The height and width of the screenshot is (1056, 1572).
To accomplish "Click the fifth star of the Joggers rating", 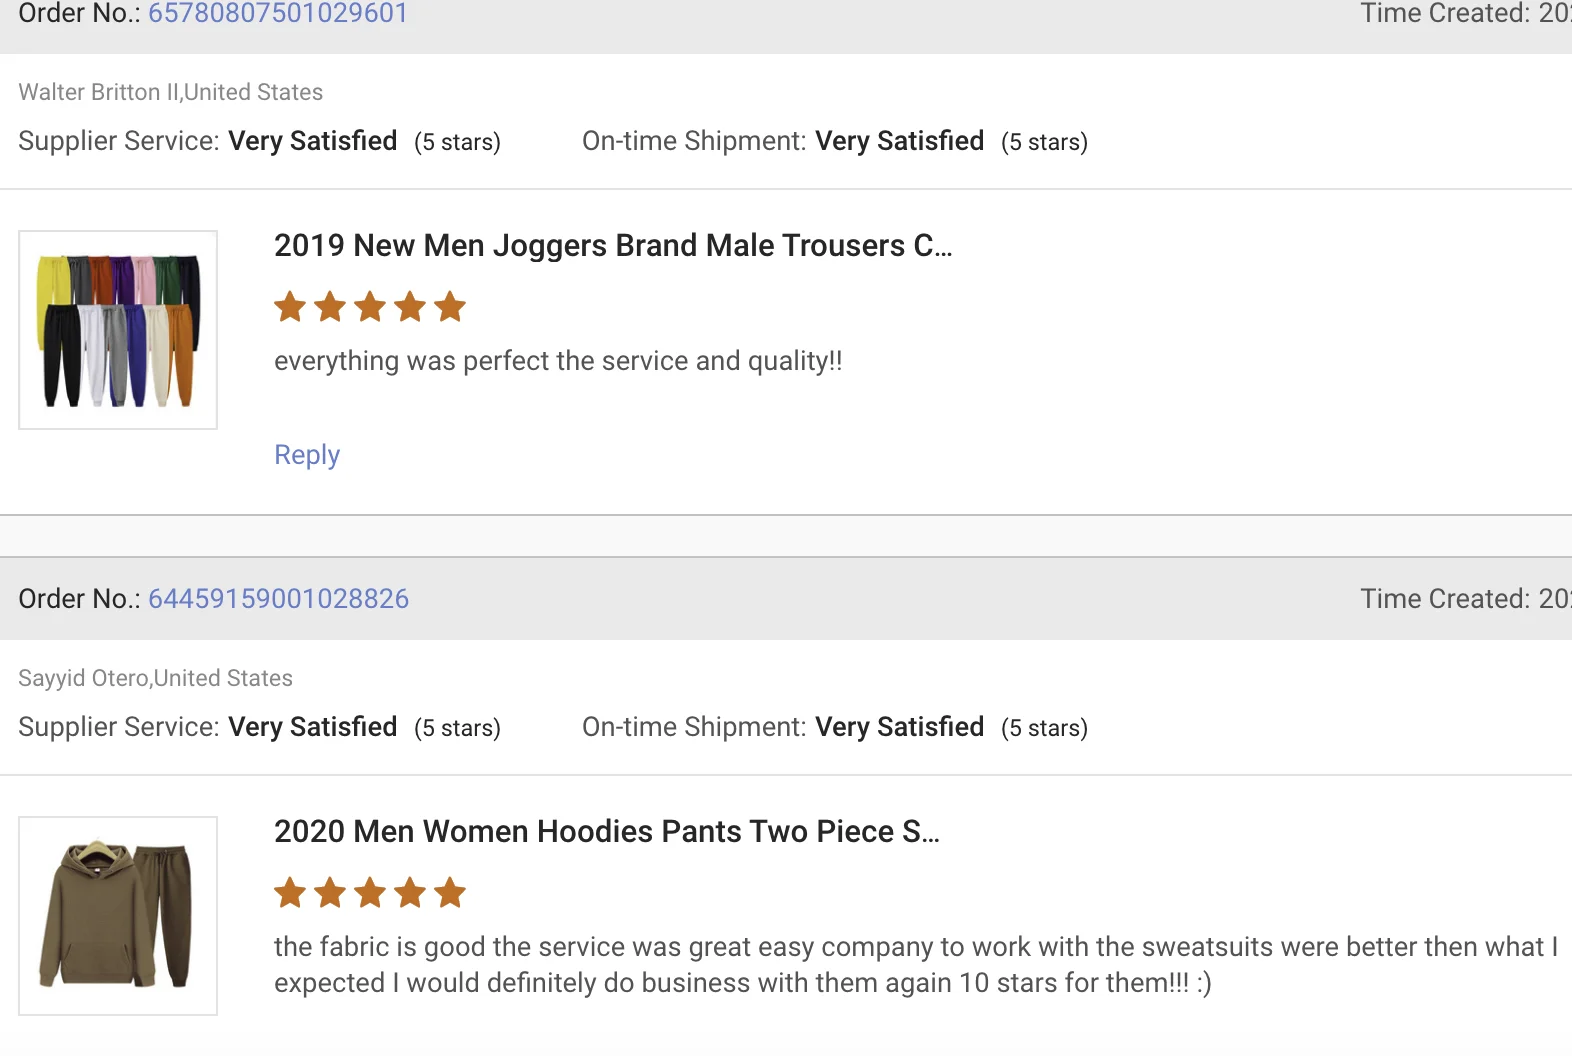I will (450, 307).
